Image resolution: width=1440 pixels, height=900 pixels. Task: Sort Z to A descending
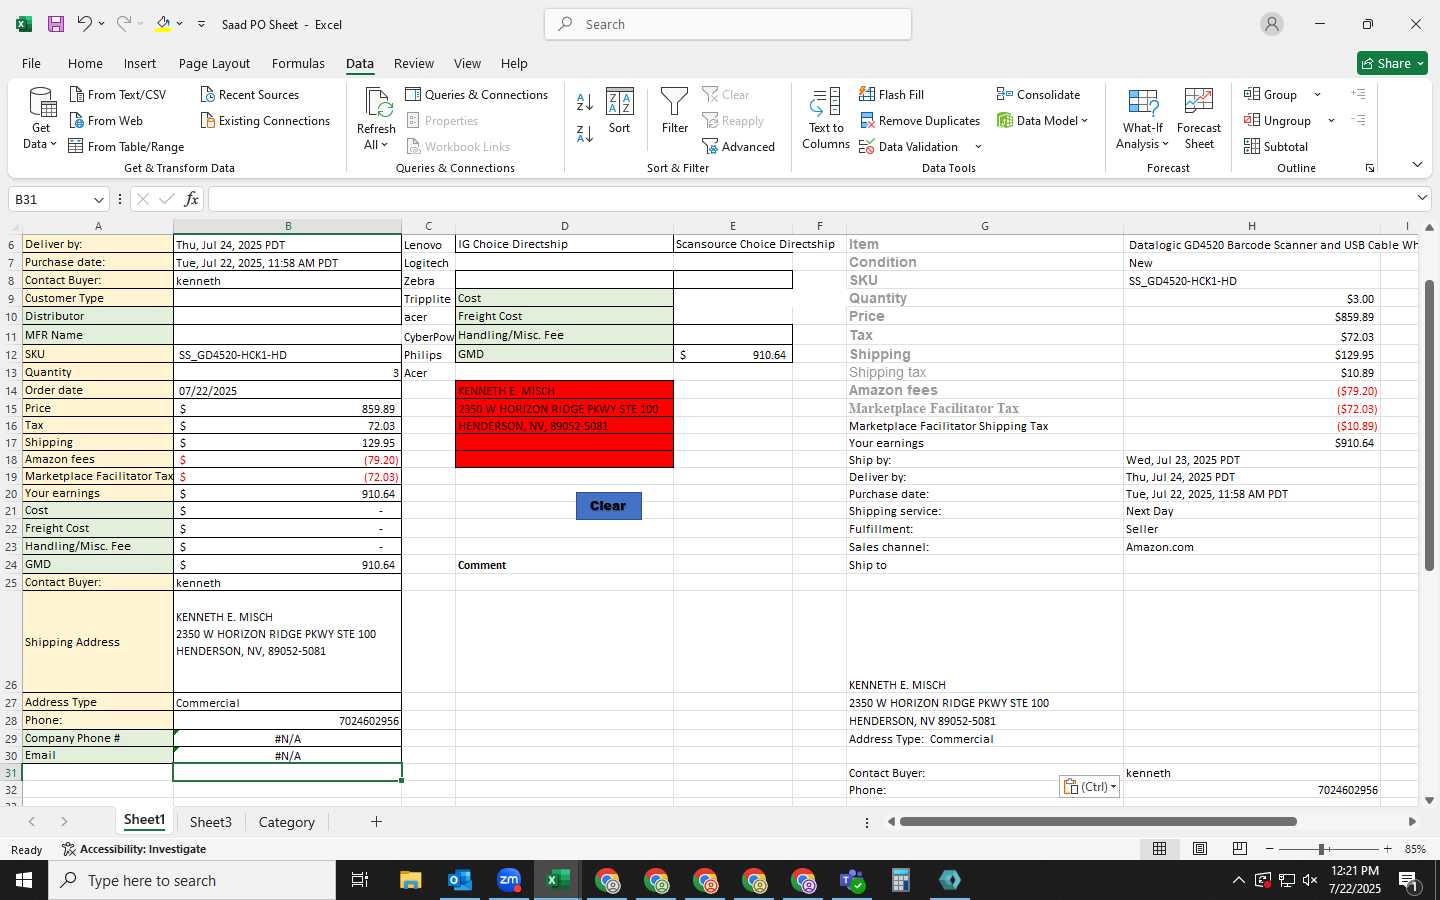click(585, 133)
